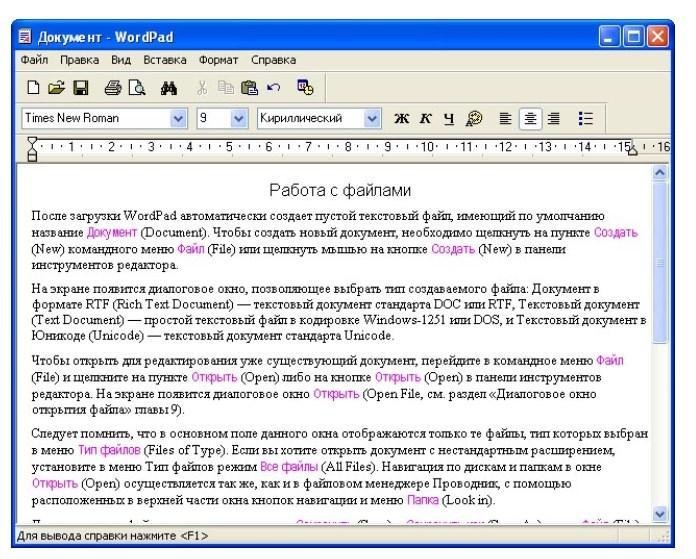Open the Справка menu
The height and width of the screenshot is (559, 696).
(273, 60)
